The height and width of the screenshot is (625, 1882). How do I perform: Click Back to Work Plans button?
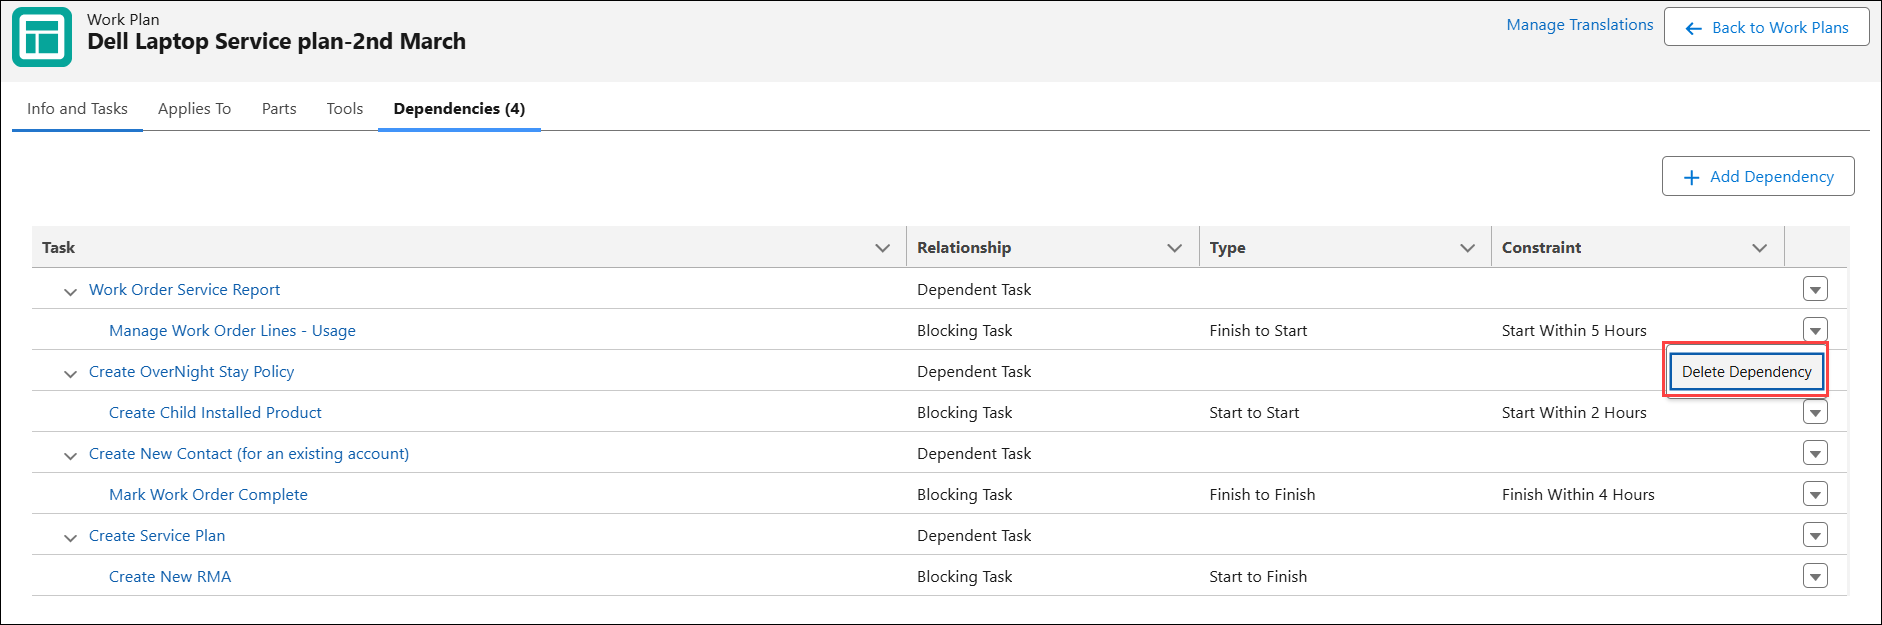tap(1767, 28)
